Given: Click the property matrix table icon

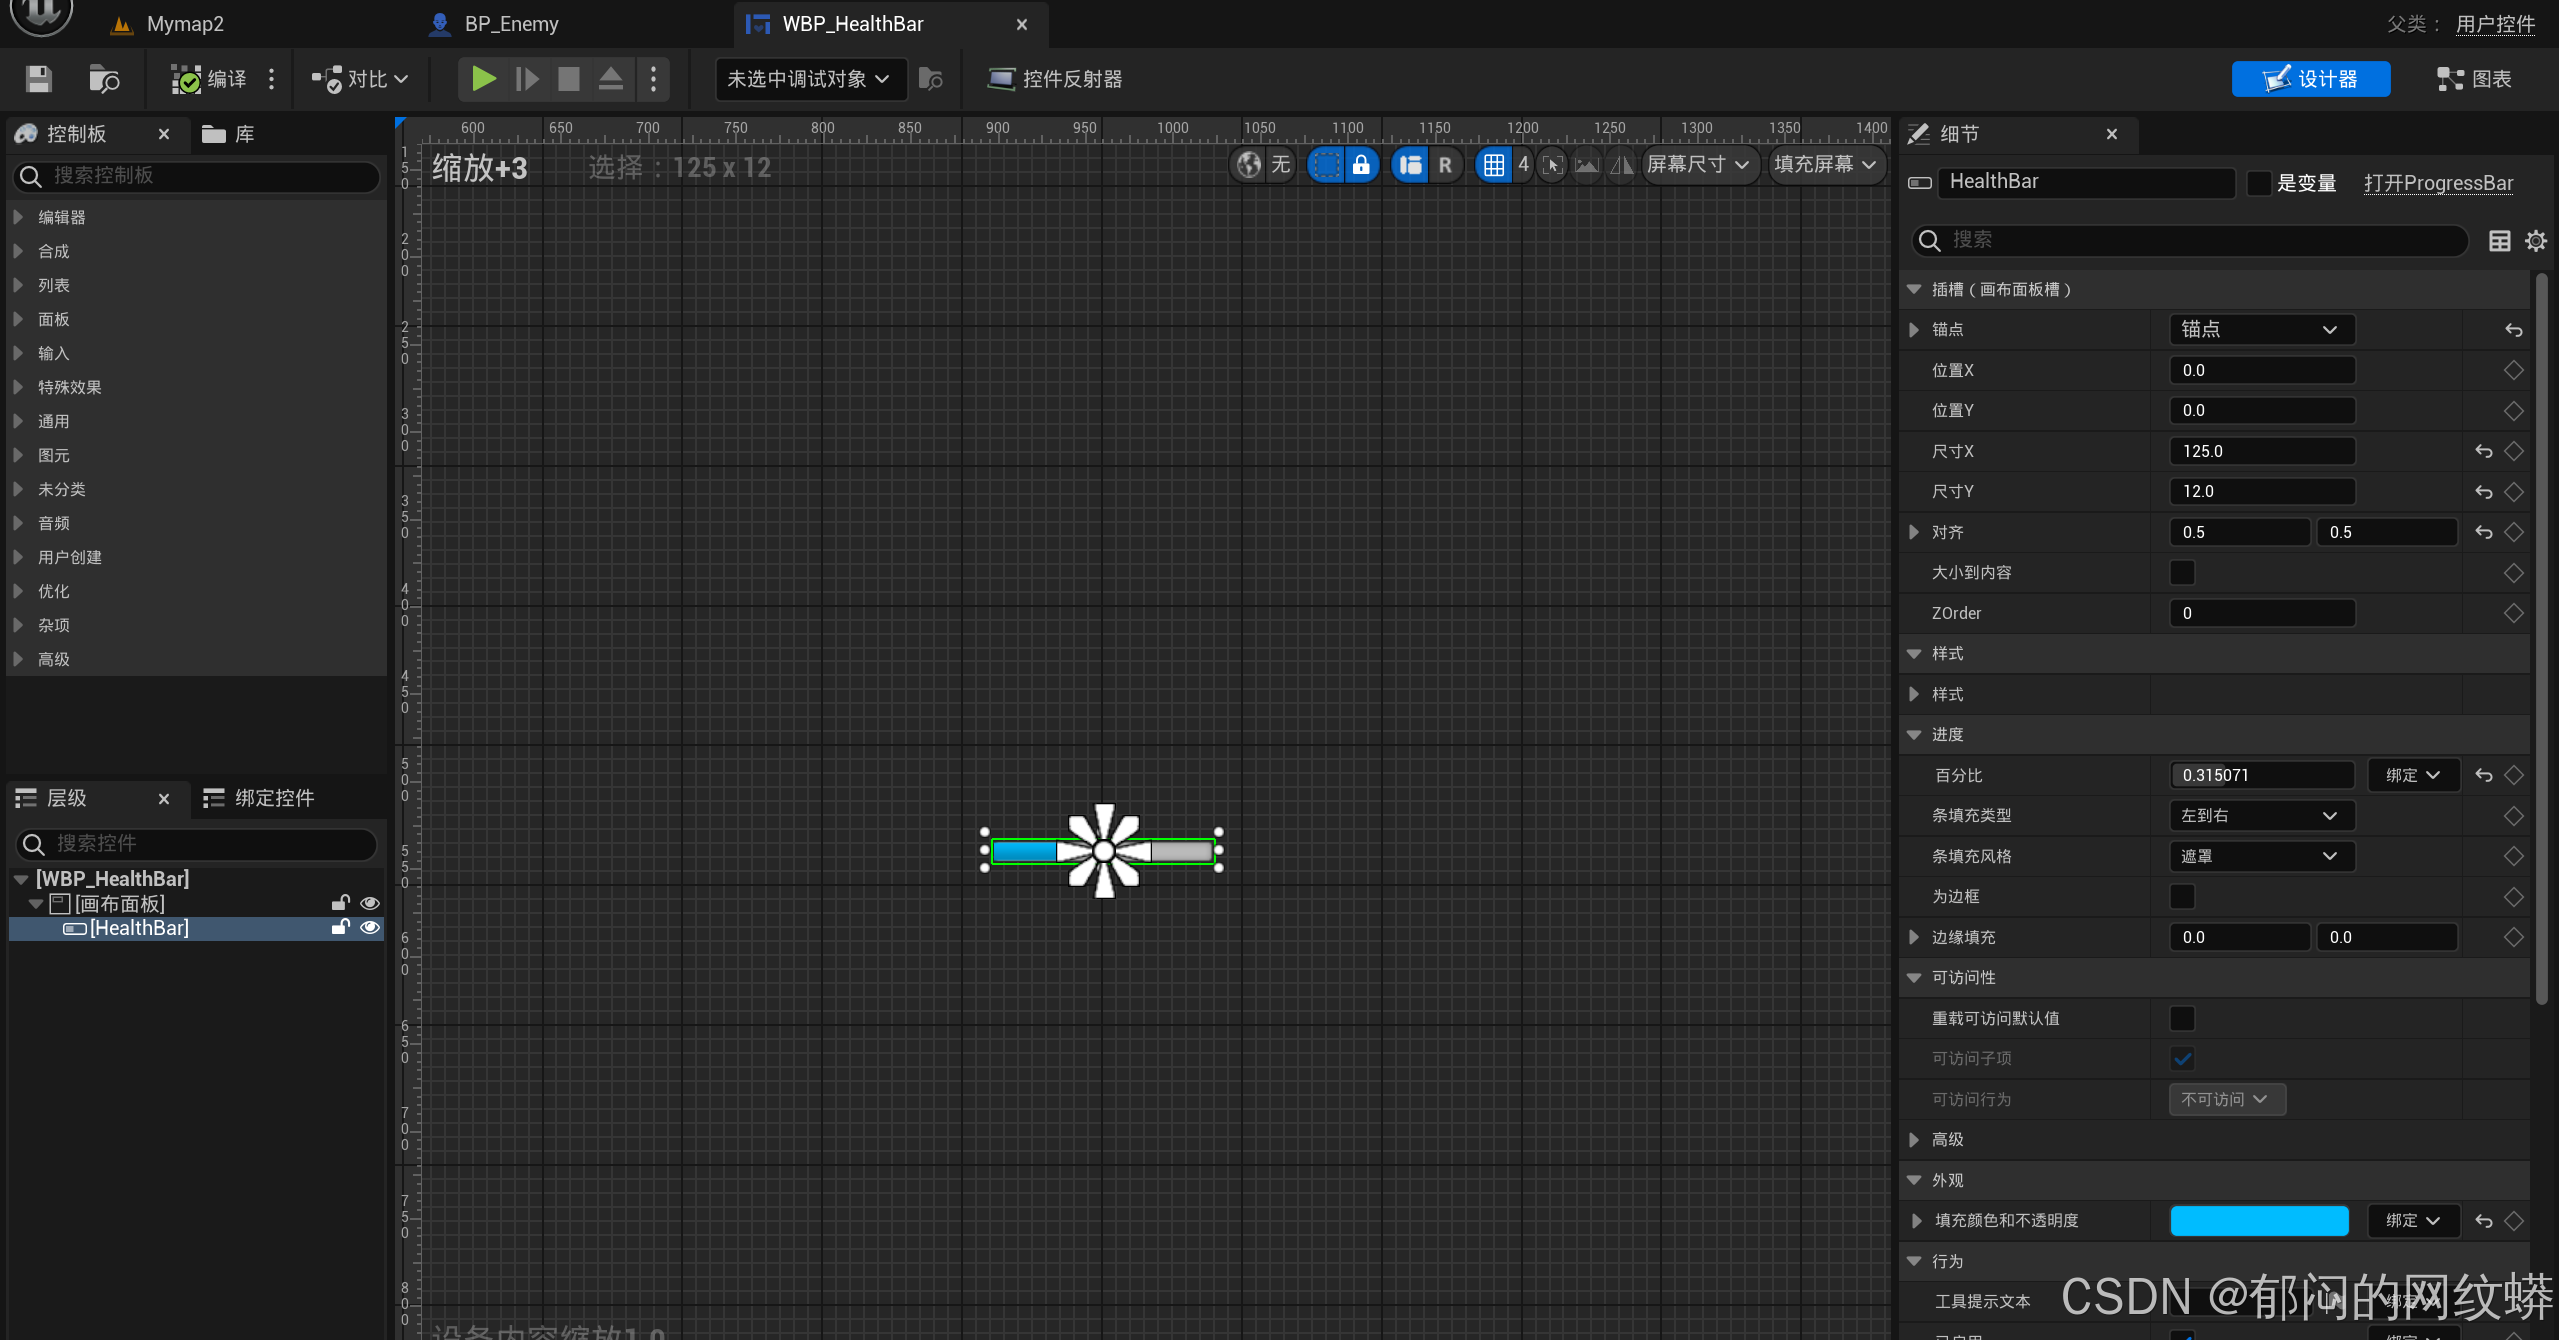Looking at the screenshot, I should [2499, 241].
